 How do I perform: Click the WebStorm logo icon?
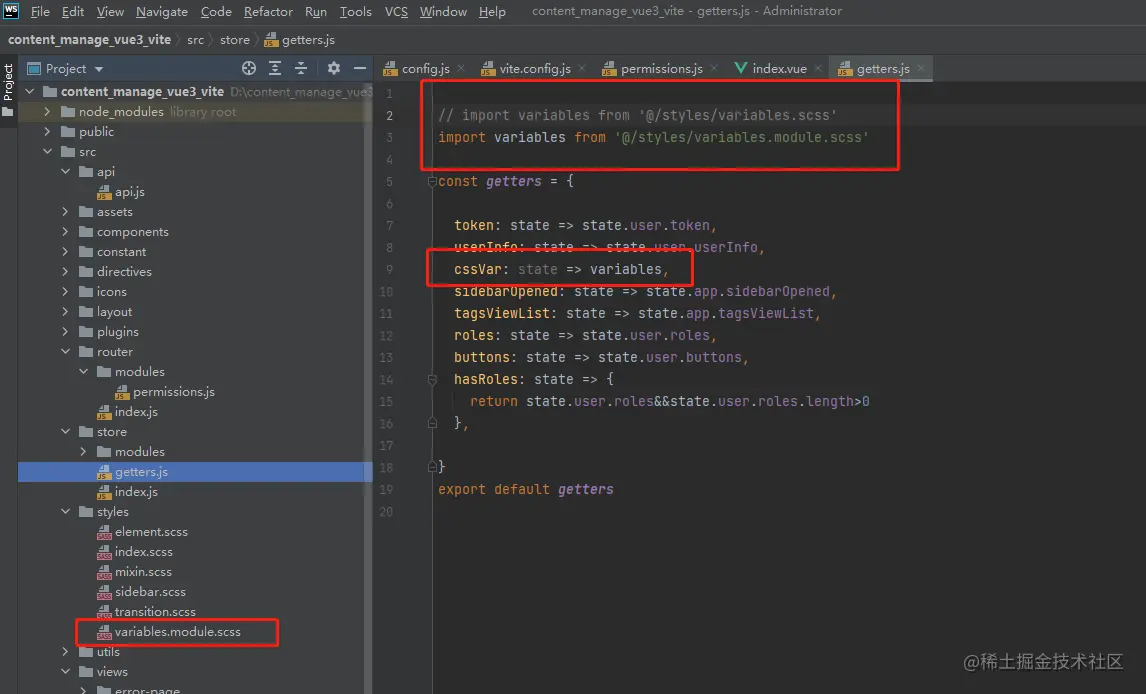[11, 11]
